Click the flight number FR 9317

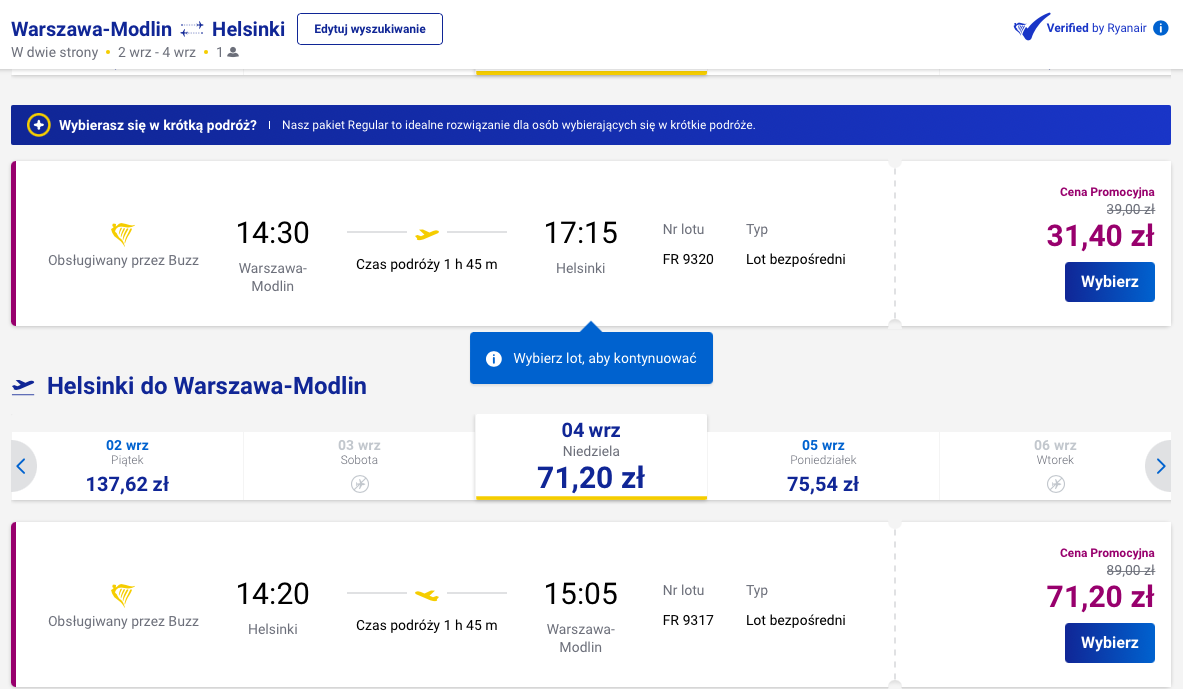pos(688,620)
